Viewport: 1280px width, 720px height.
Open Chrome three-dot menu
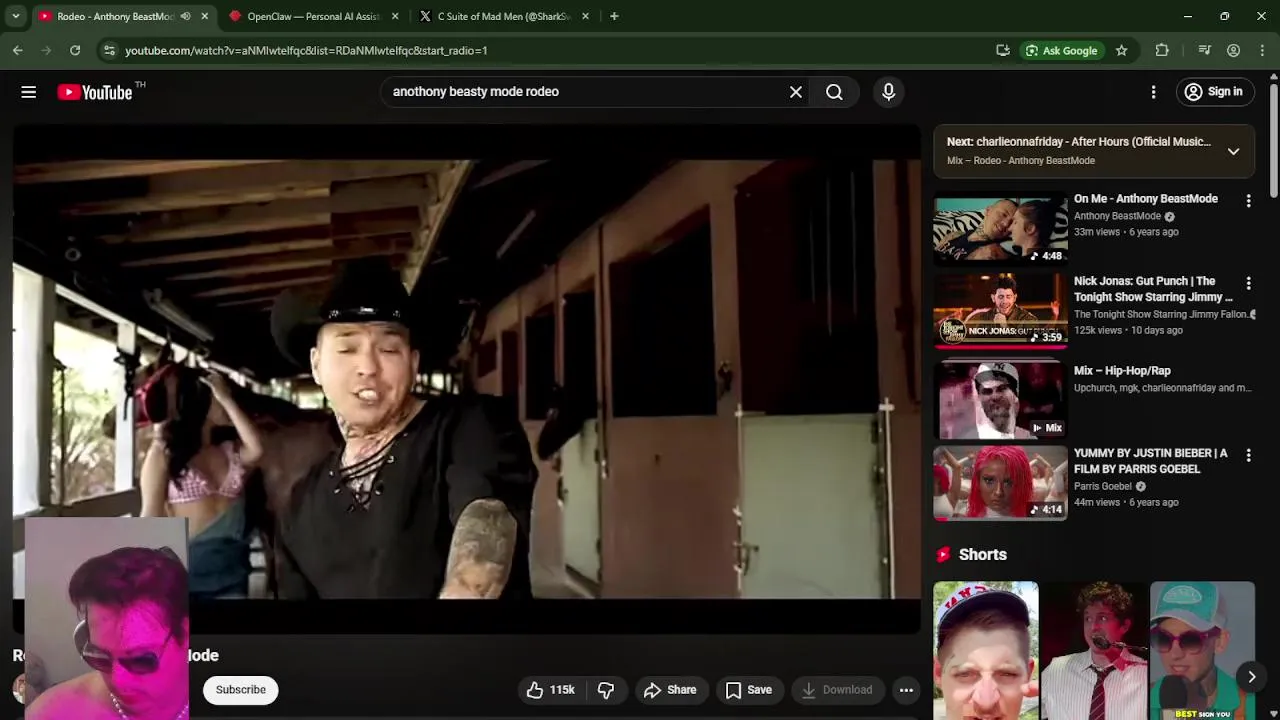coord(1263,50)
